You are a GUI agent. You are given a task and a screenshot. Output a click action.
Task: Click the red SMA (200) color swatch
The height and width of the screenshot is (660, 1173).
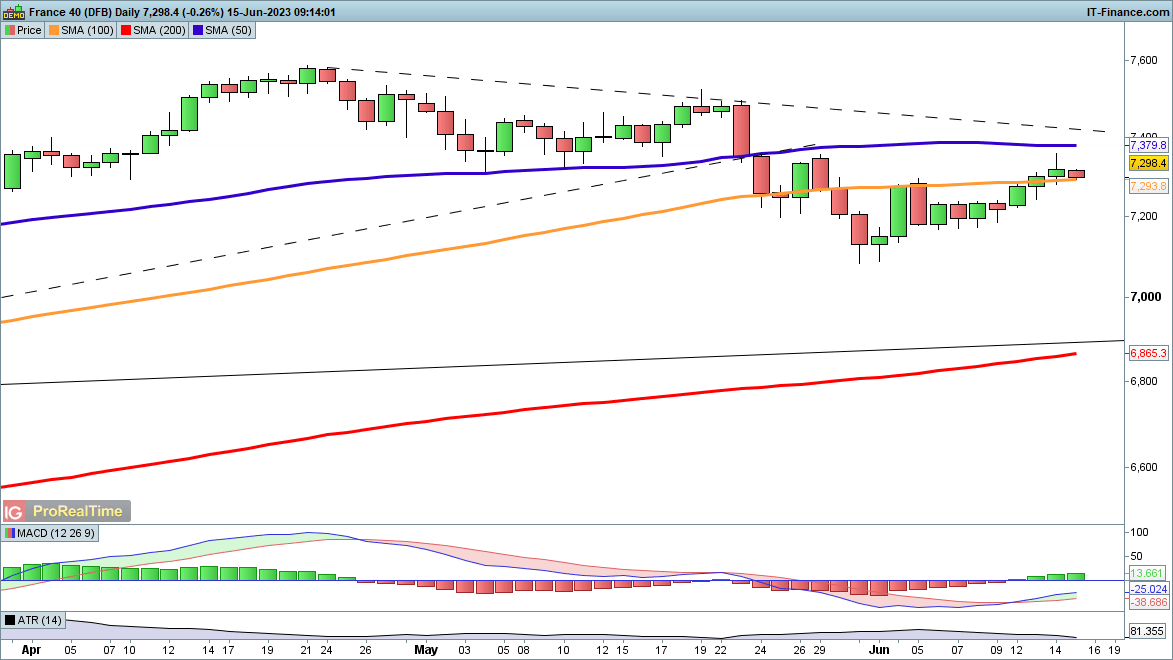pos(126,30)
